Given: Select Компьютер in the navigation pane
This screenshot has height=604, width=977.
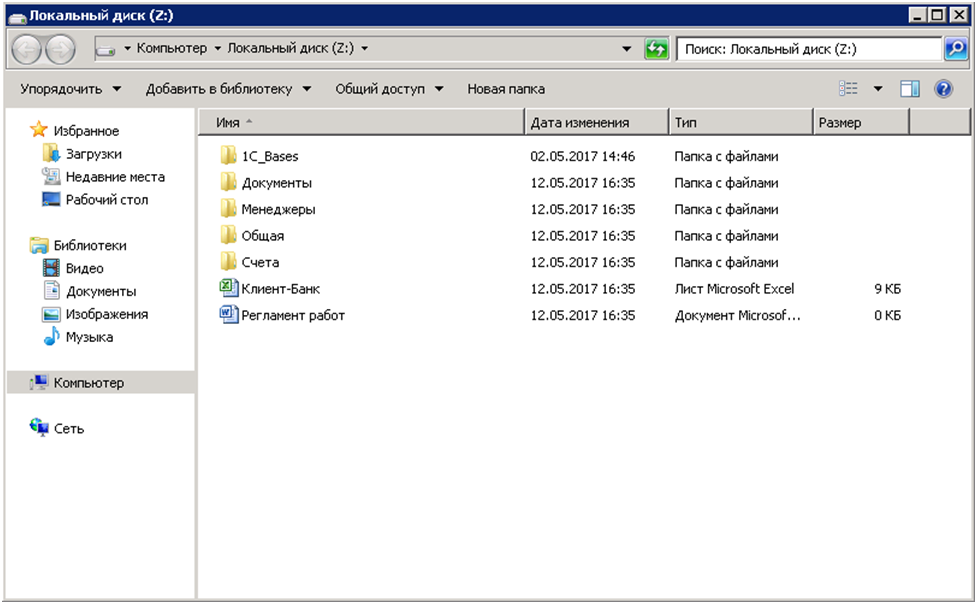Looking at the screenshot, I should point(101,382).
